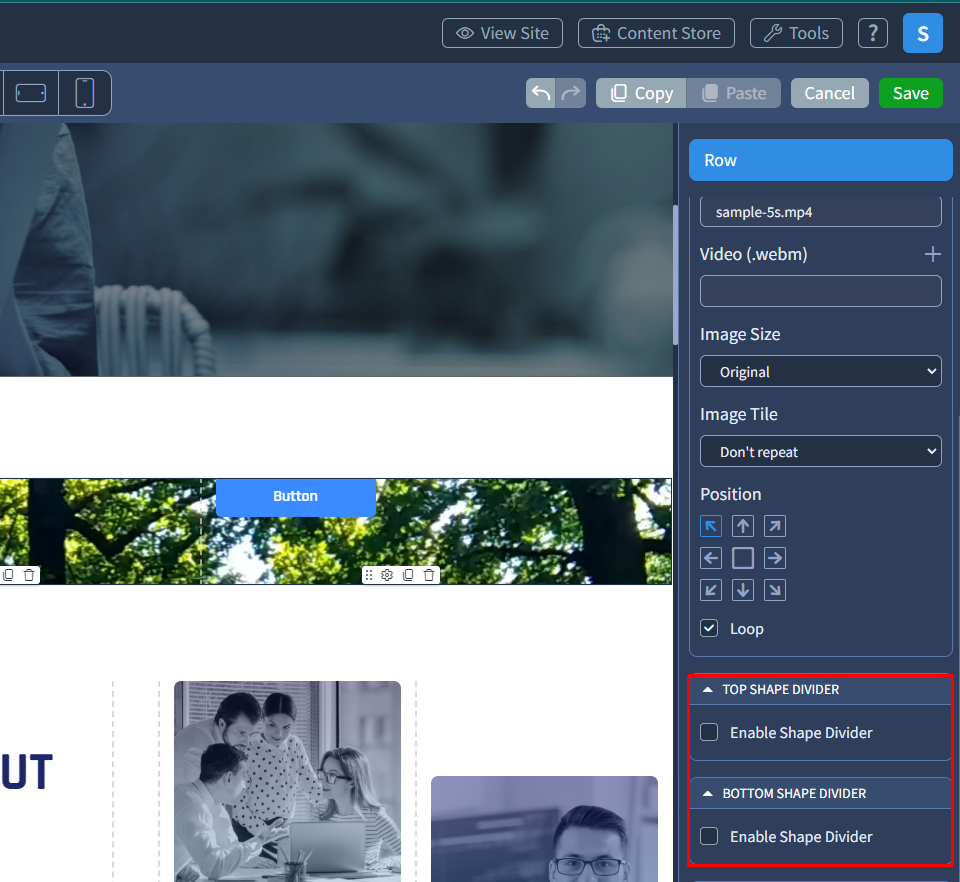The width and height of the screenshot is (960, 882).
Task: Open the Image Size dropdown
Action: pos(820,371)
